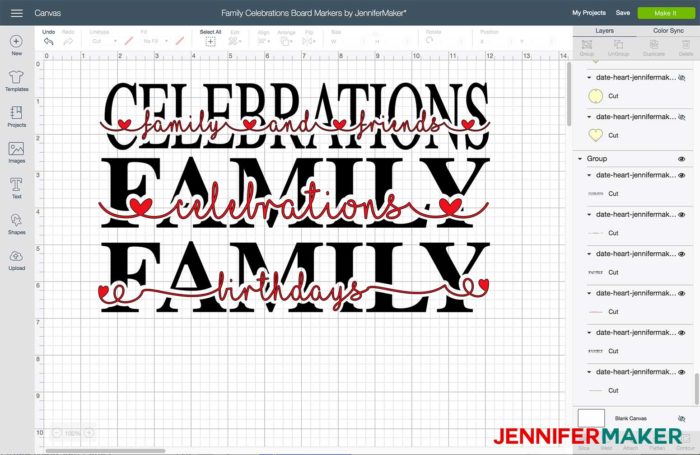
Task: Click the yellow heart layer thumbnail
Action: [596, 135]
